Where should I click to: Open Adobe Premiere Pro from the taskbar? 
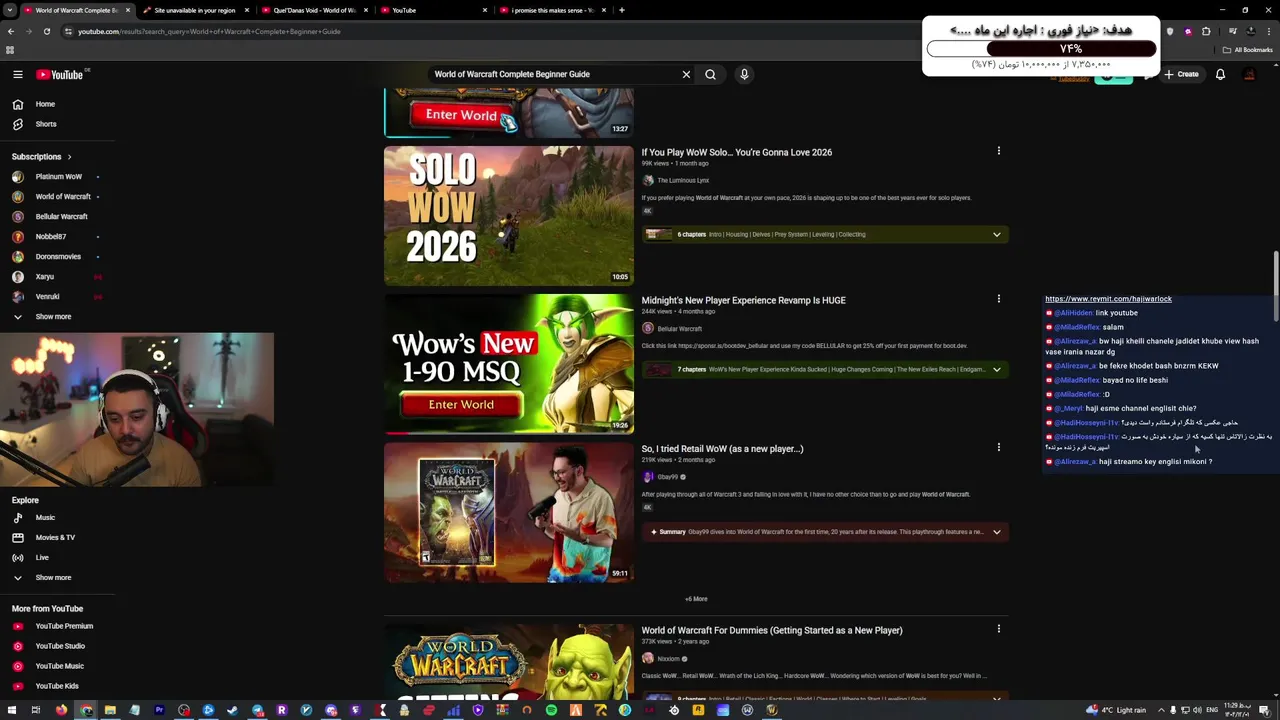[159, 710]
